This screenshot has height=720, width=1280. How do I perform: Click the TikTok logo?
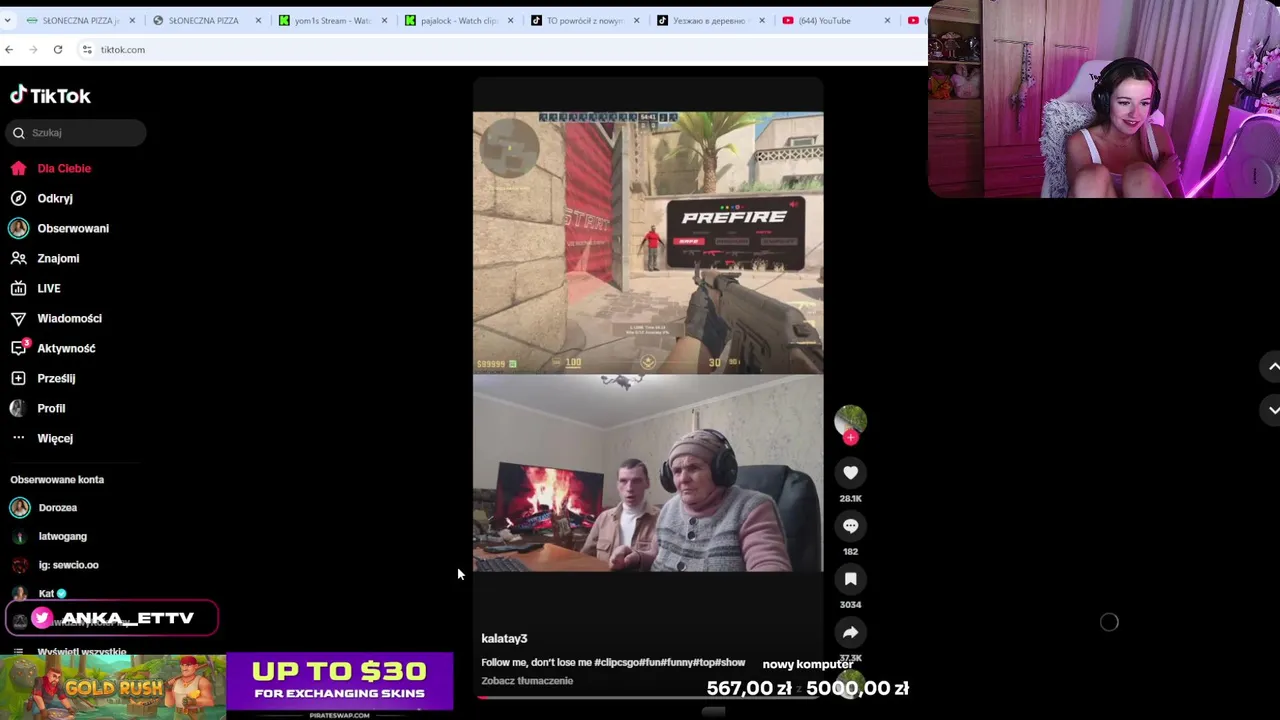(x=50, y=95)
